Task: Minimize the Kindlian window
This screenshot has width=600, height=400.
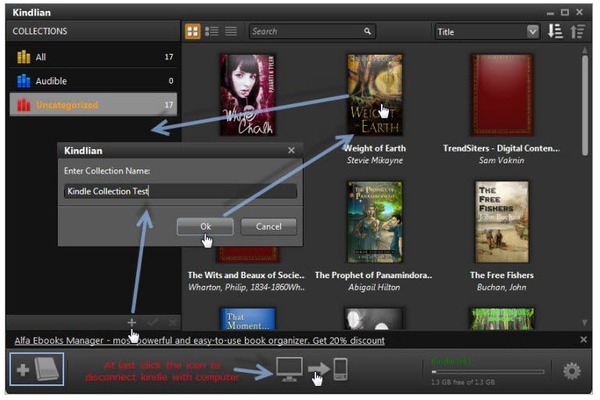Action: coord(550,13)
